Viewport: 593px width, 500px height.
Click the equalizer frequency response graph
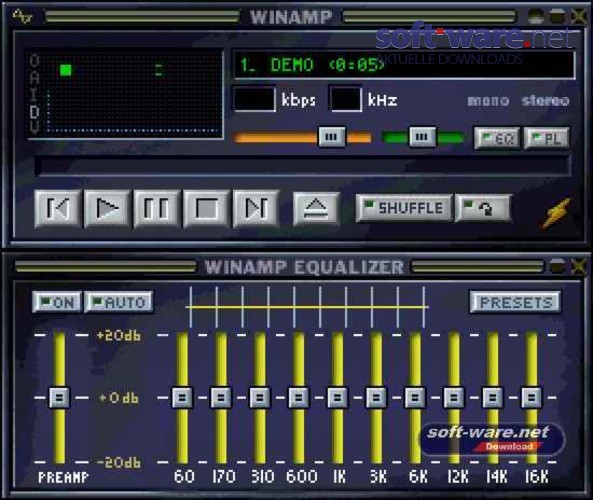click(307, 307)
